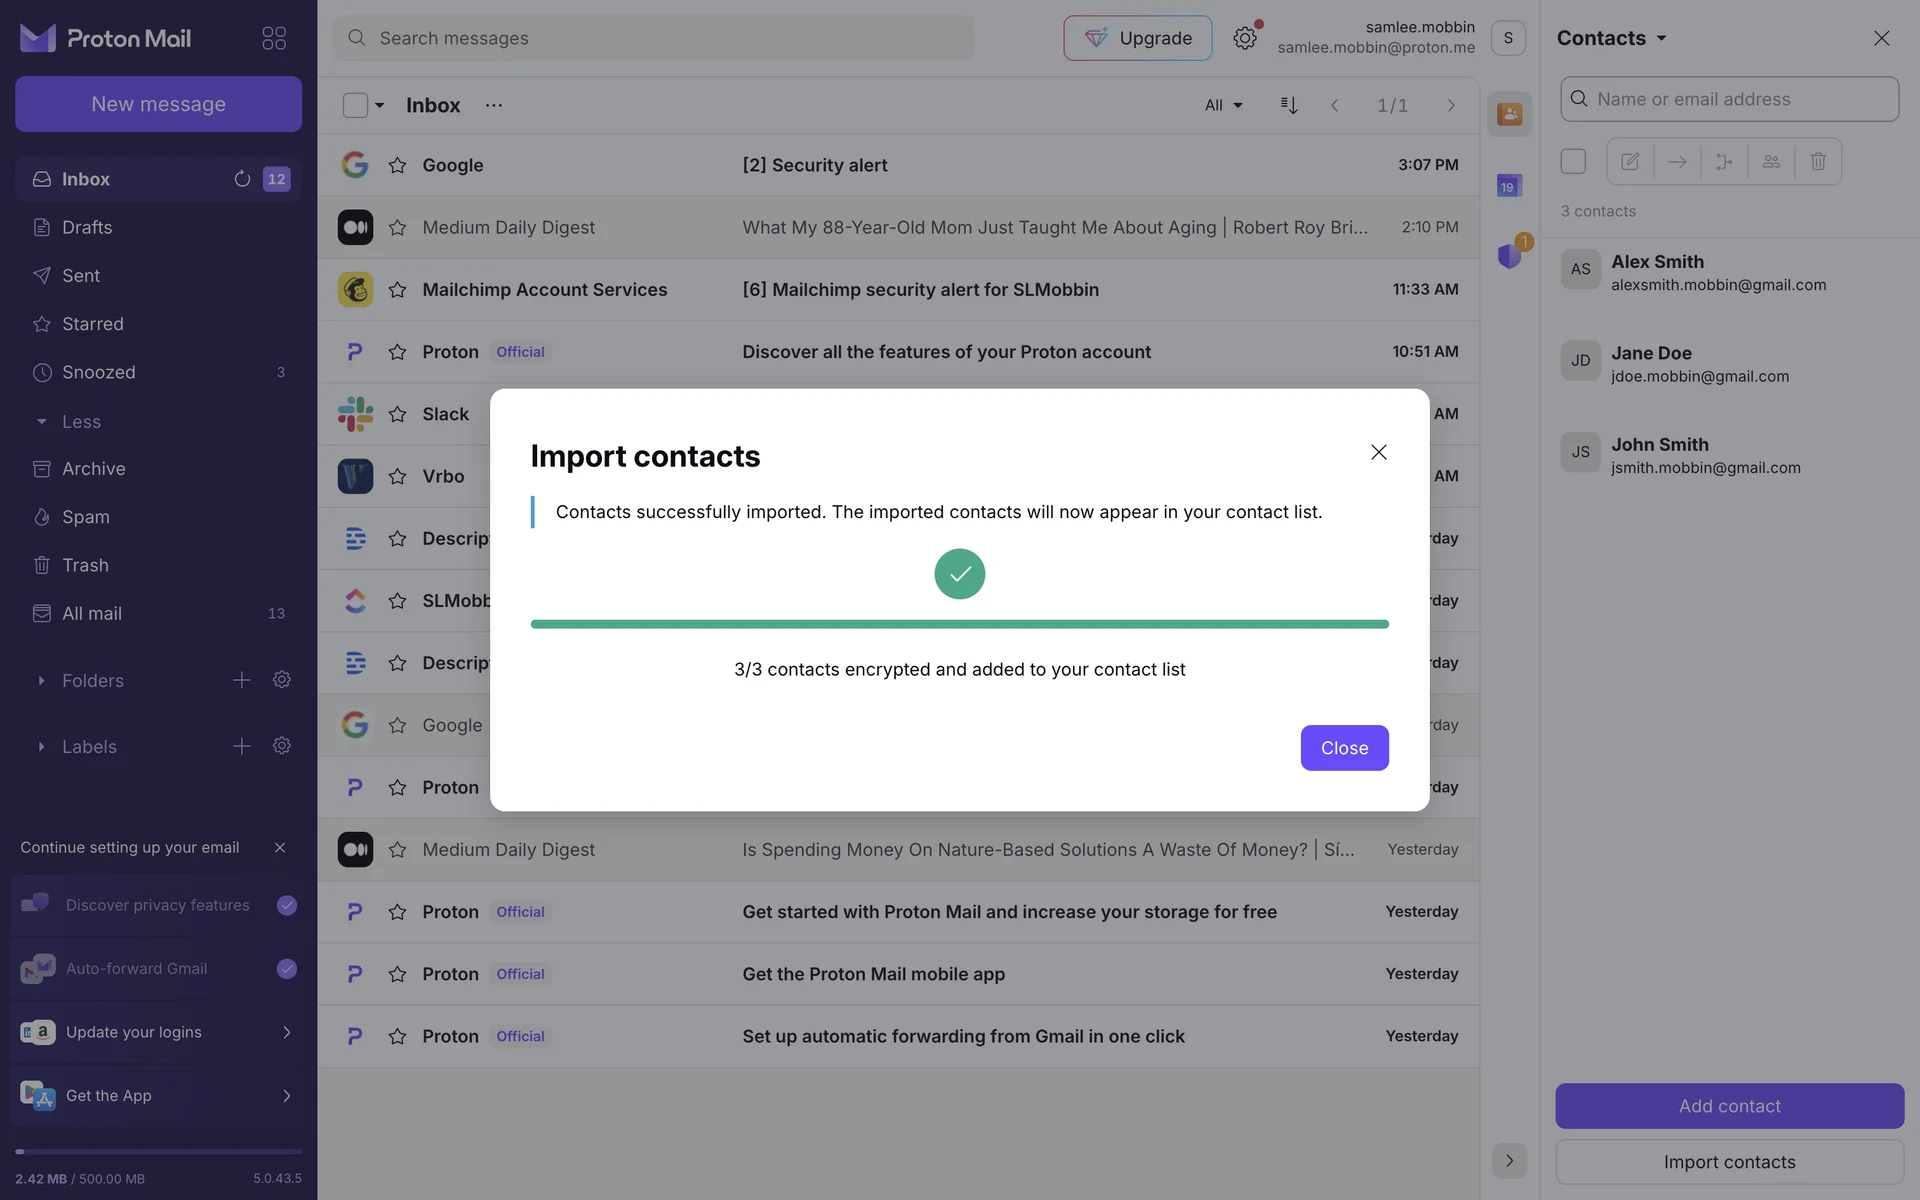Go to the Archive folder
This screenshot has width=1920, height=1200.
pyautogui.click(x=94, y=469)
